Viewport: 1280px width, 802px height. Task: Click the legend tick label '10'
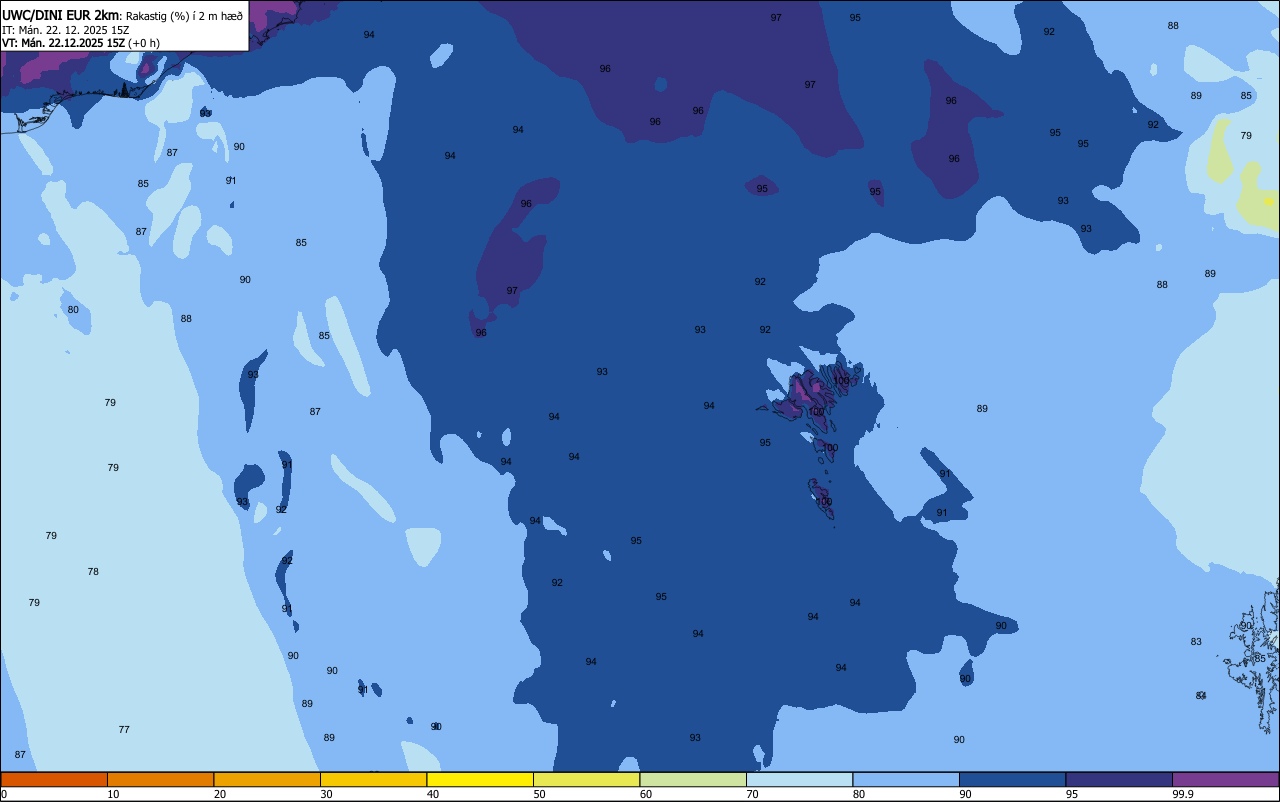tap(114, 794)
